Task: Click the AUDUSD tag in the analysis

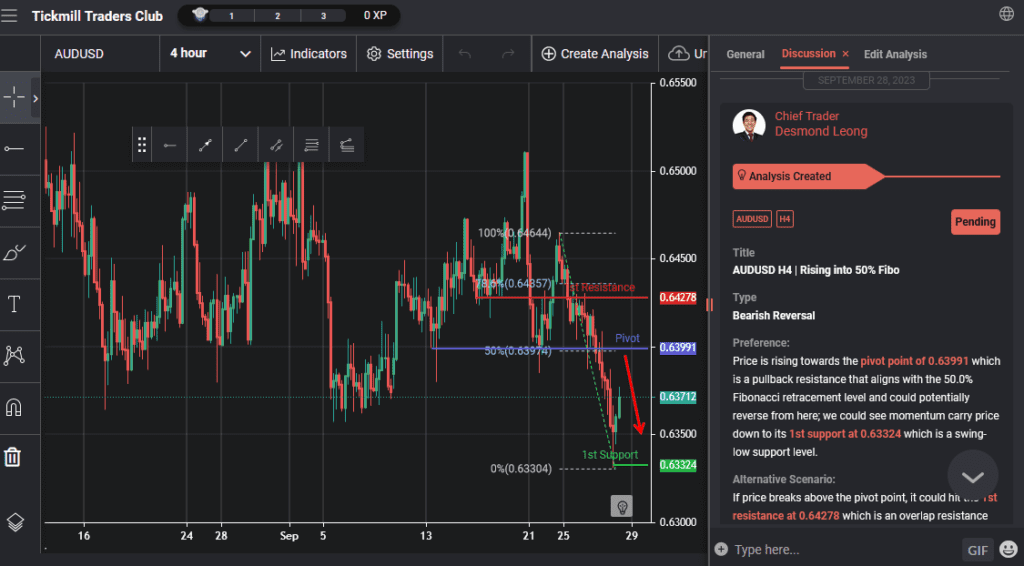Action: pyautogui.click(x=752, y=219)
